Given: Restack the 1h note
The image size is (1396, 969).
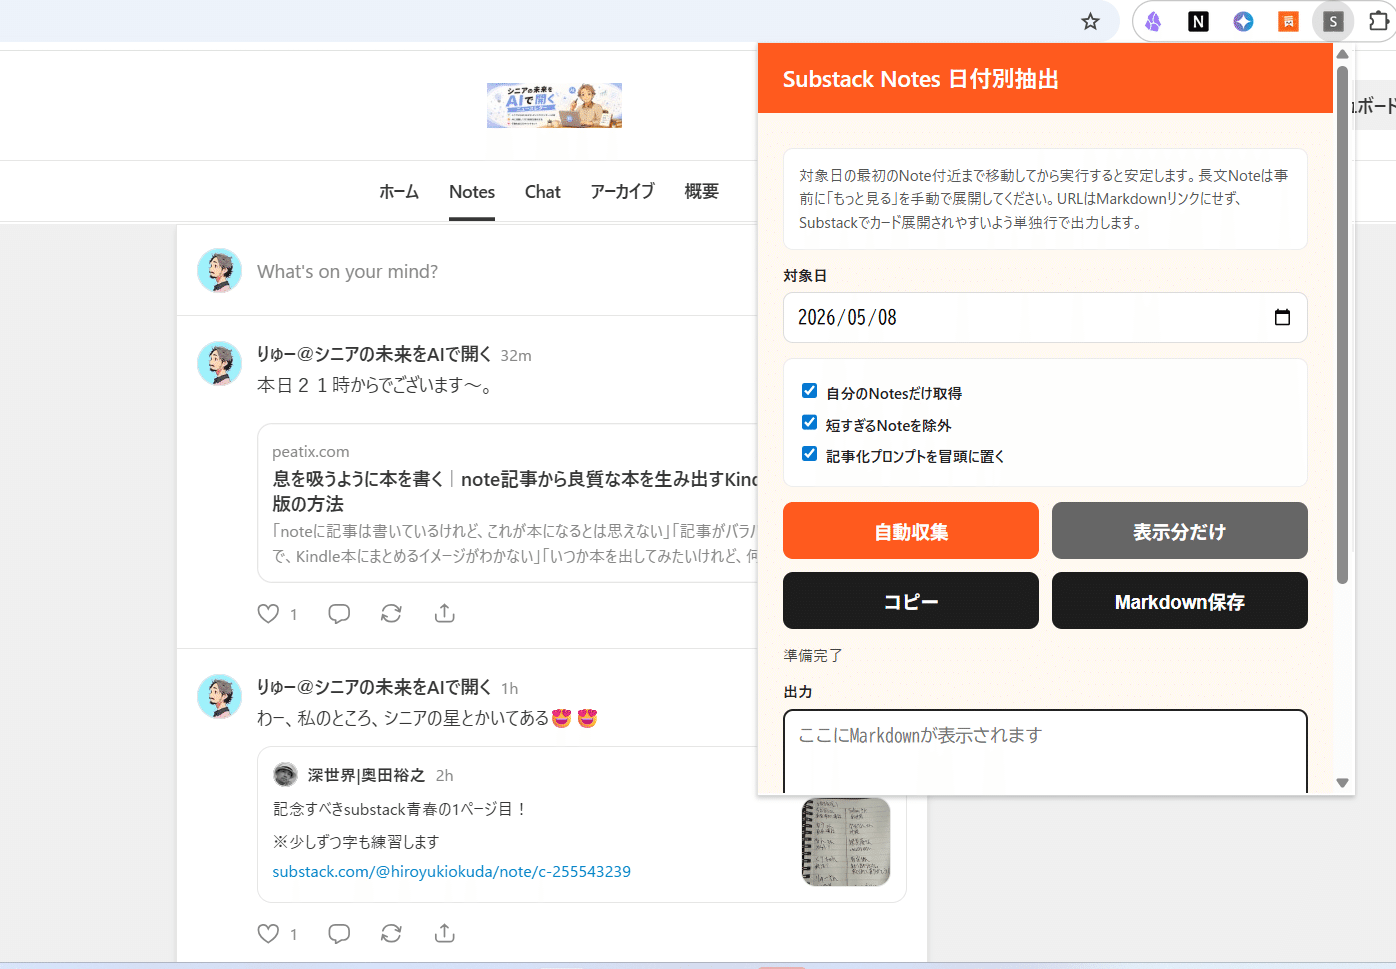Looking at the screenshot, I should coord(391,933).
